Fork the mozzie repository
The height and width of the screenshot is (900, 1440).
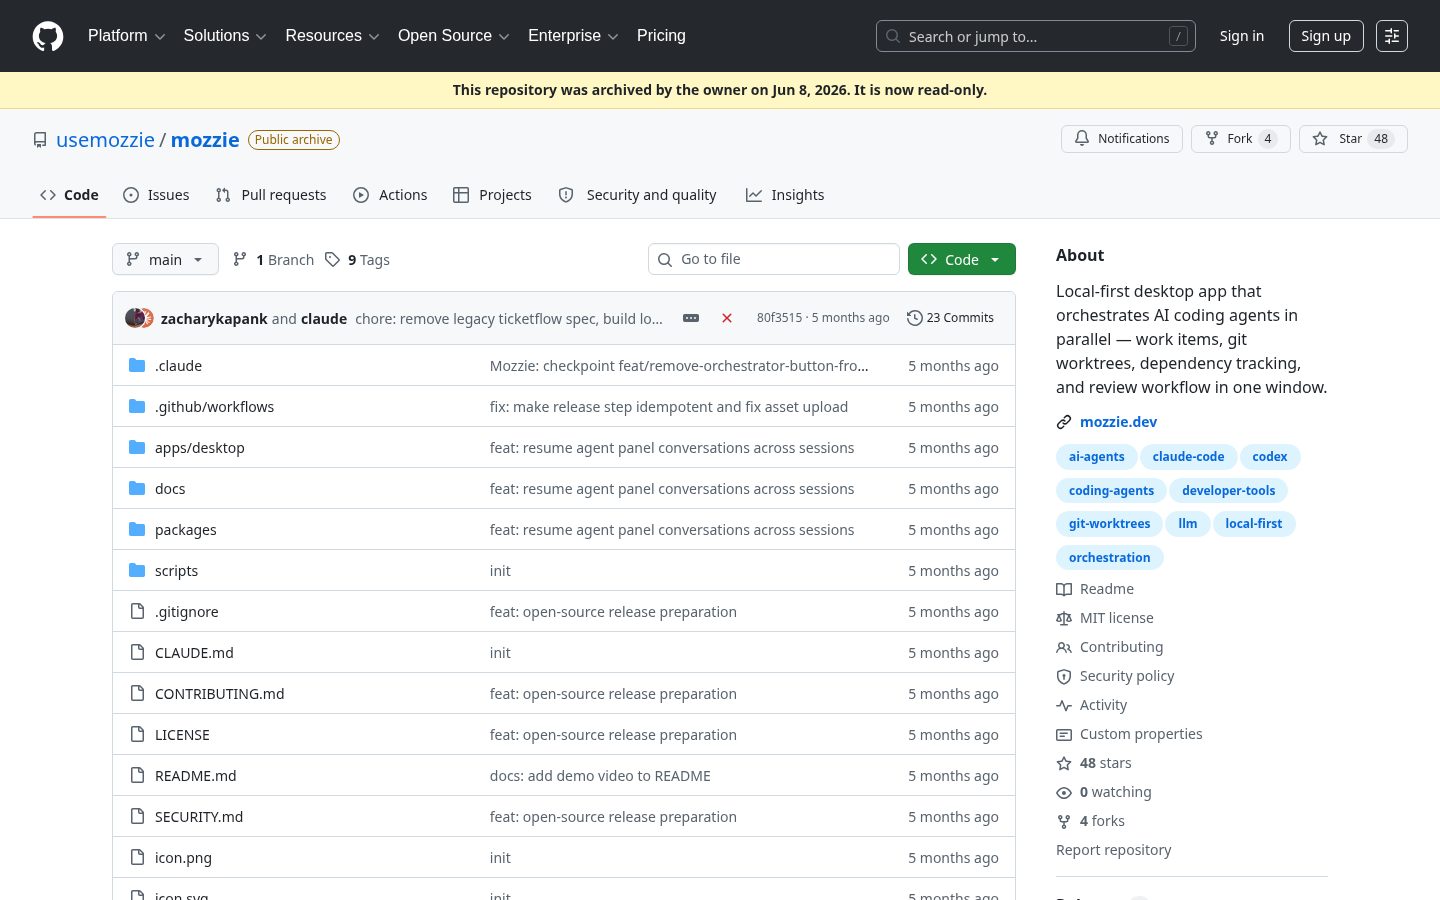pyautogui.click(x=1241, y=139)
